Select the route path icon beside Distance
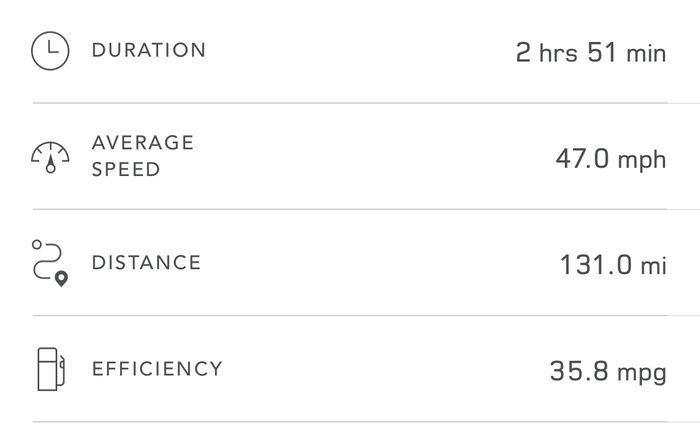This screenshot has width=700, height=424. 50,263
